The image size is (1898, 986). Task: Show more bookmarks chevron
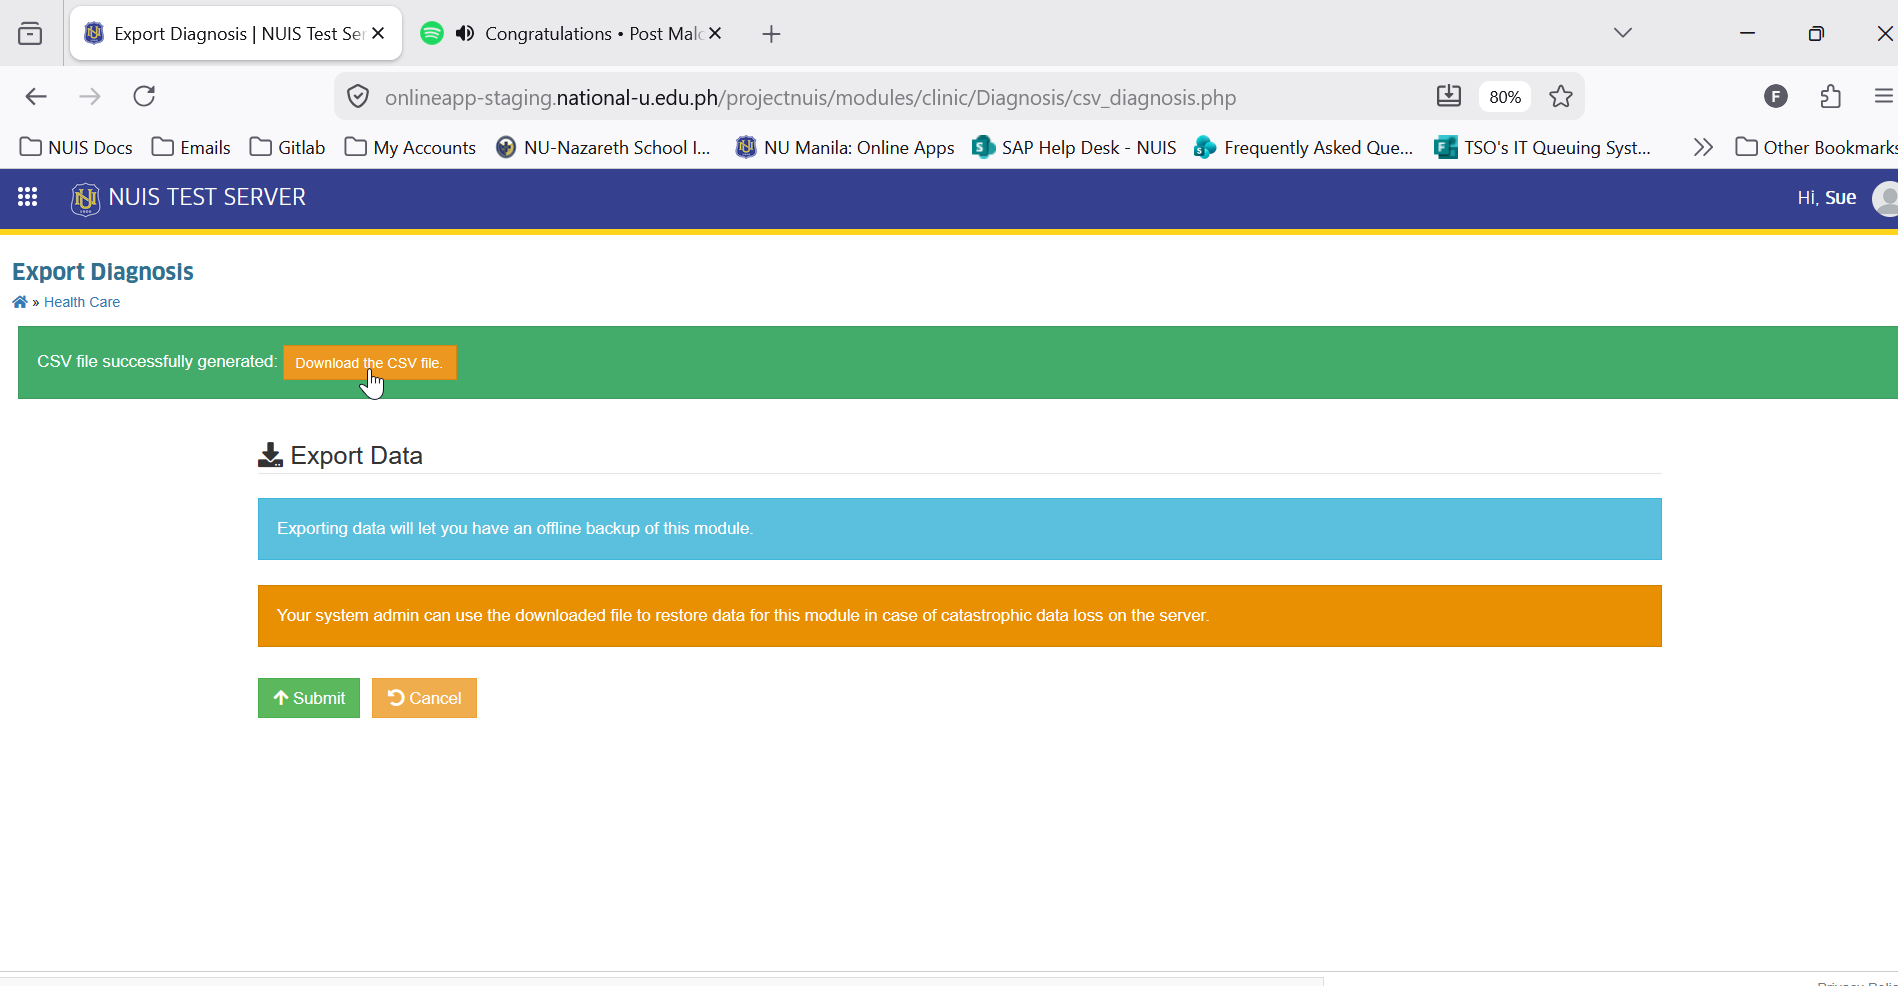coord(1703,147)
